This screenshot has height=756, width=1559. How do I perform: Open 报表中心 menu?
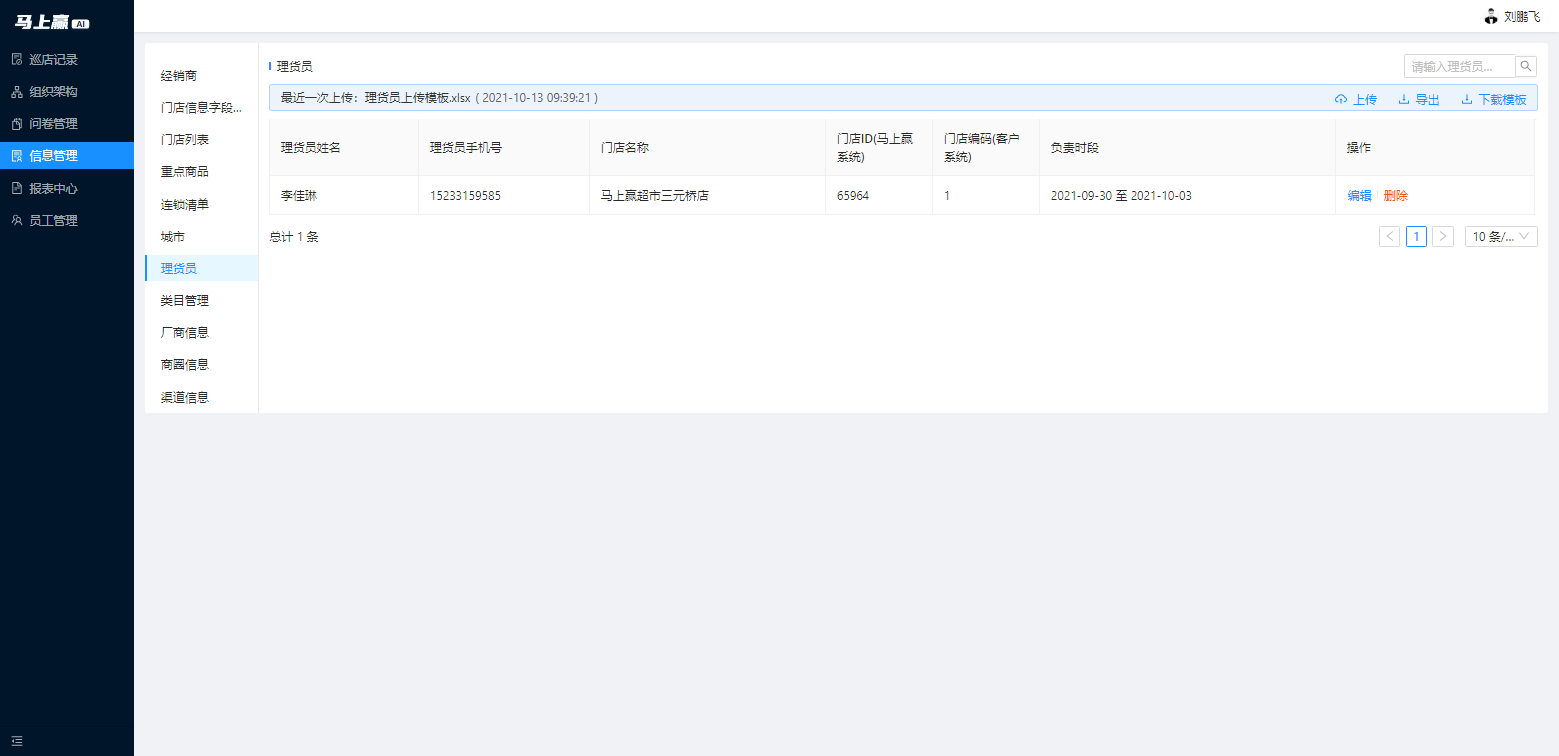(67, 188)
